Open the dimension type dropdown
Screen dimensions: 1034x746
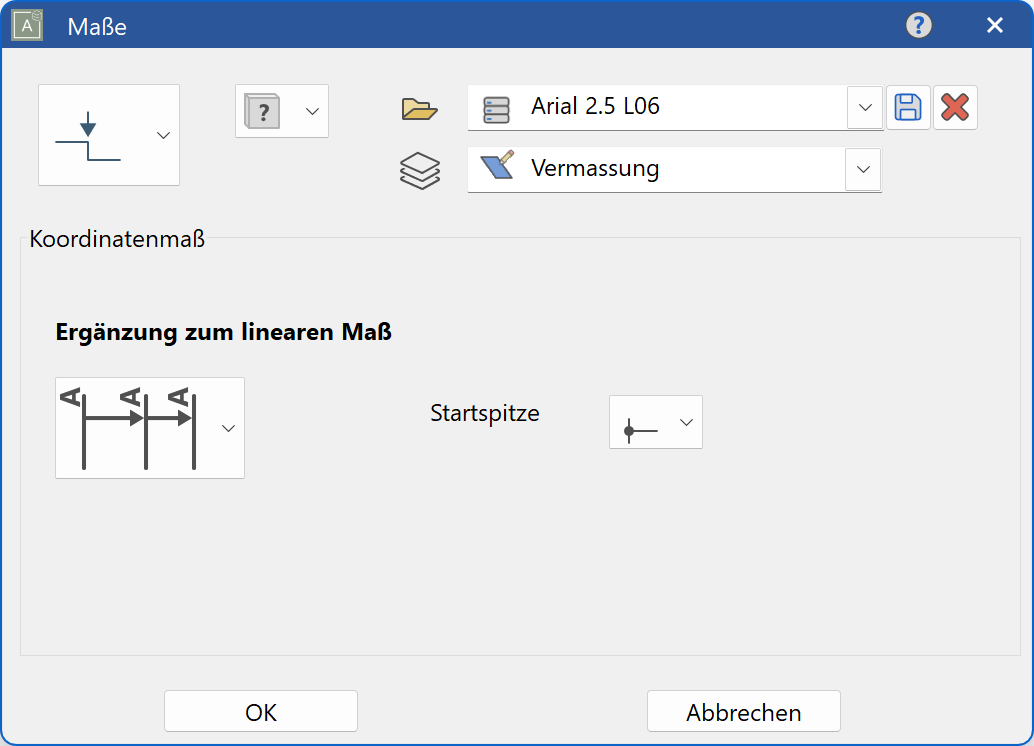coord(163,135)
